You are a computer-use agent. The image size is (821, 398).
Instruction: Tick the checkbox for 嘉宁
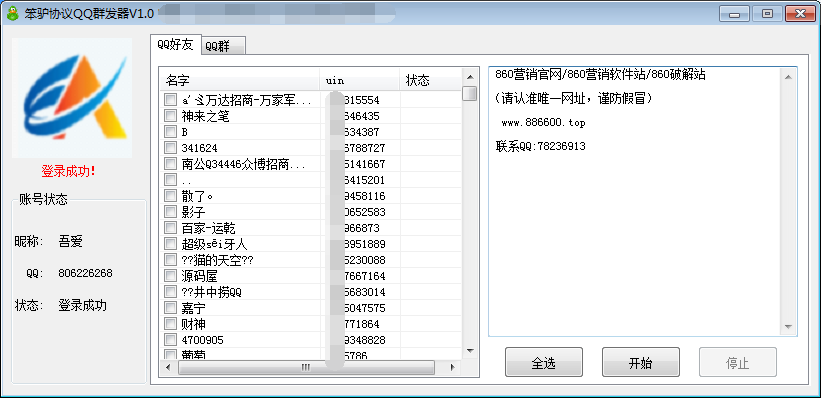point(170,307)
